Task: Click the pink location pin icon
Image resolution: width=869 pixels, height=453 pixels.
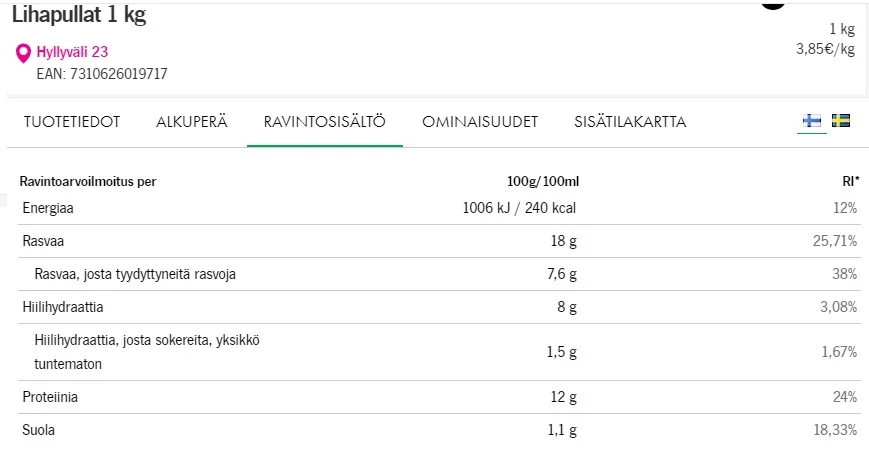Action: [x=24, y=53]
